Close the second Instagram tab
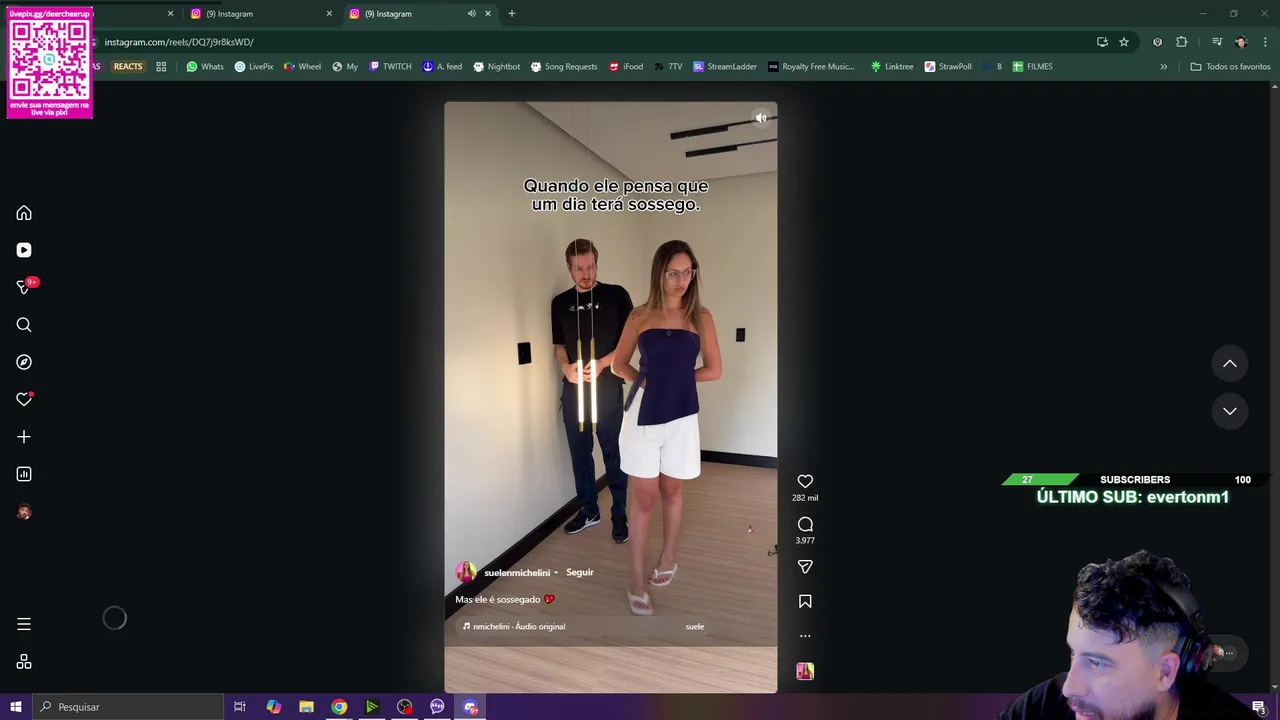 pos(329,14)
